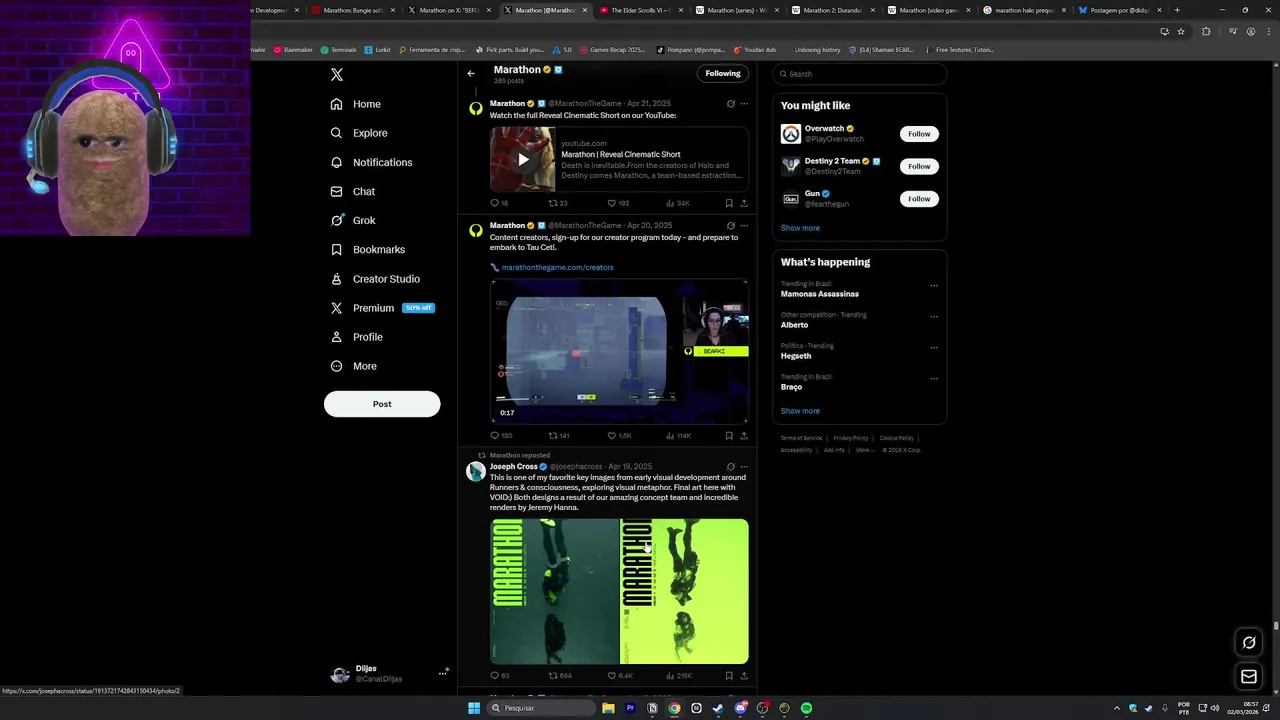Click Grok icon on the Apr 21 post
The height and width of the screenshot is (720, 1280).
tap(730, 104)
